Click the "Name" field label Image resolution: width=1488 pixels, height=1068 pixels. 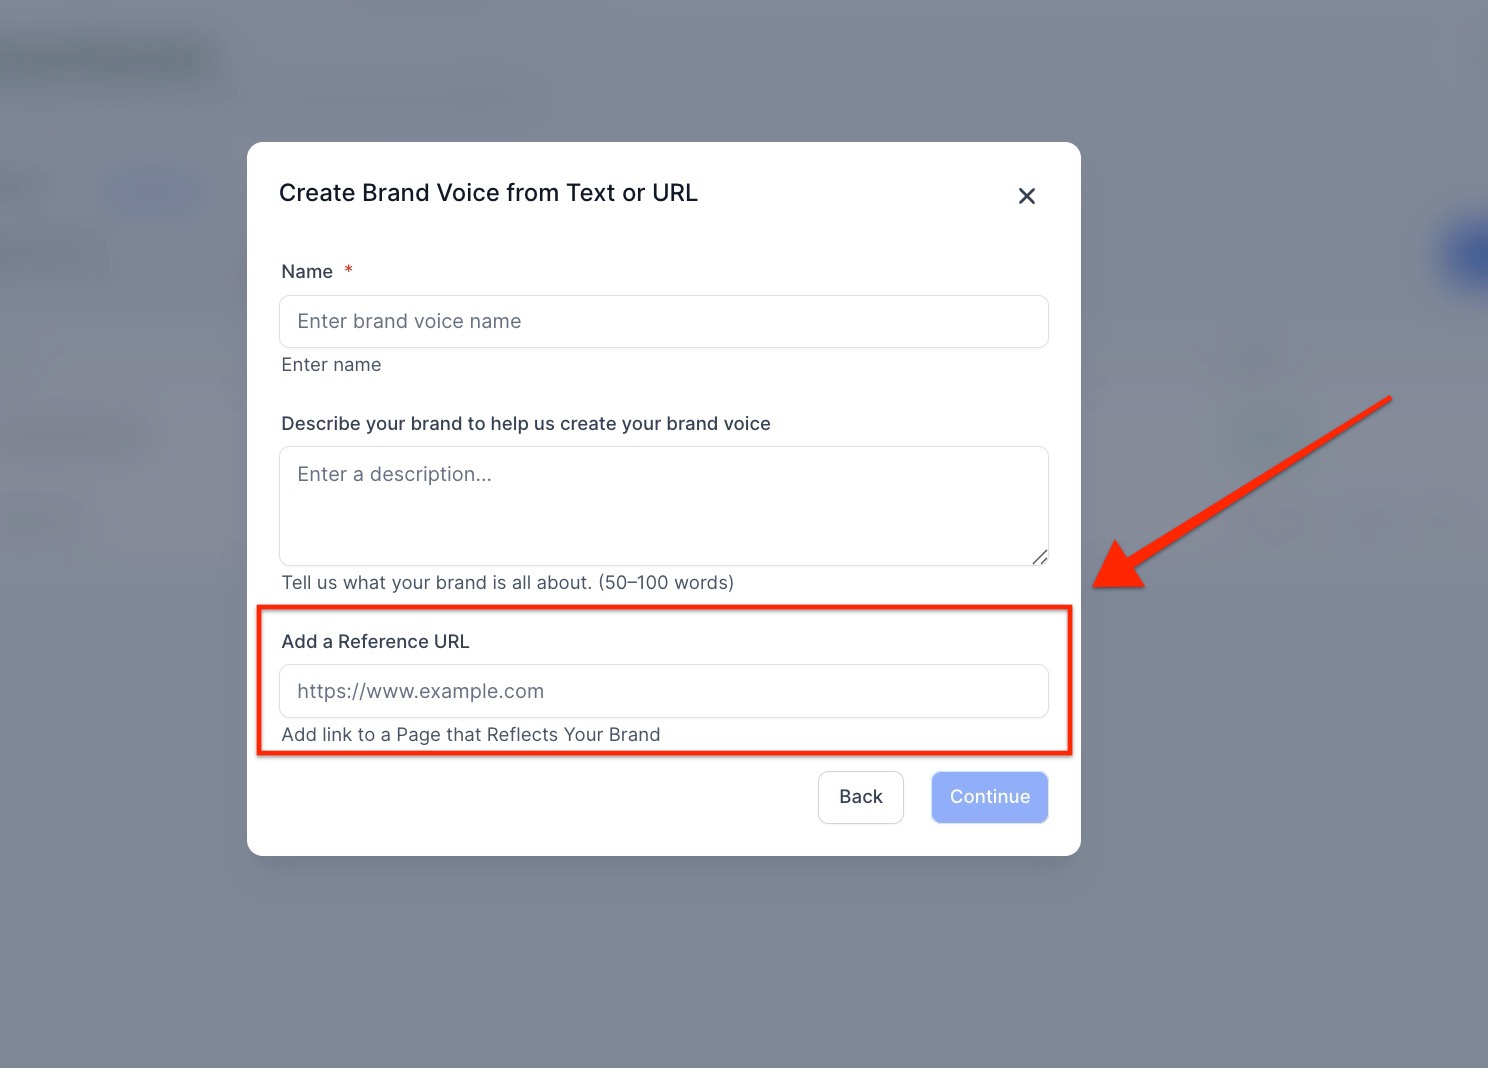307,272
